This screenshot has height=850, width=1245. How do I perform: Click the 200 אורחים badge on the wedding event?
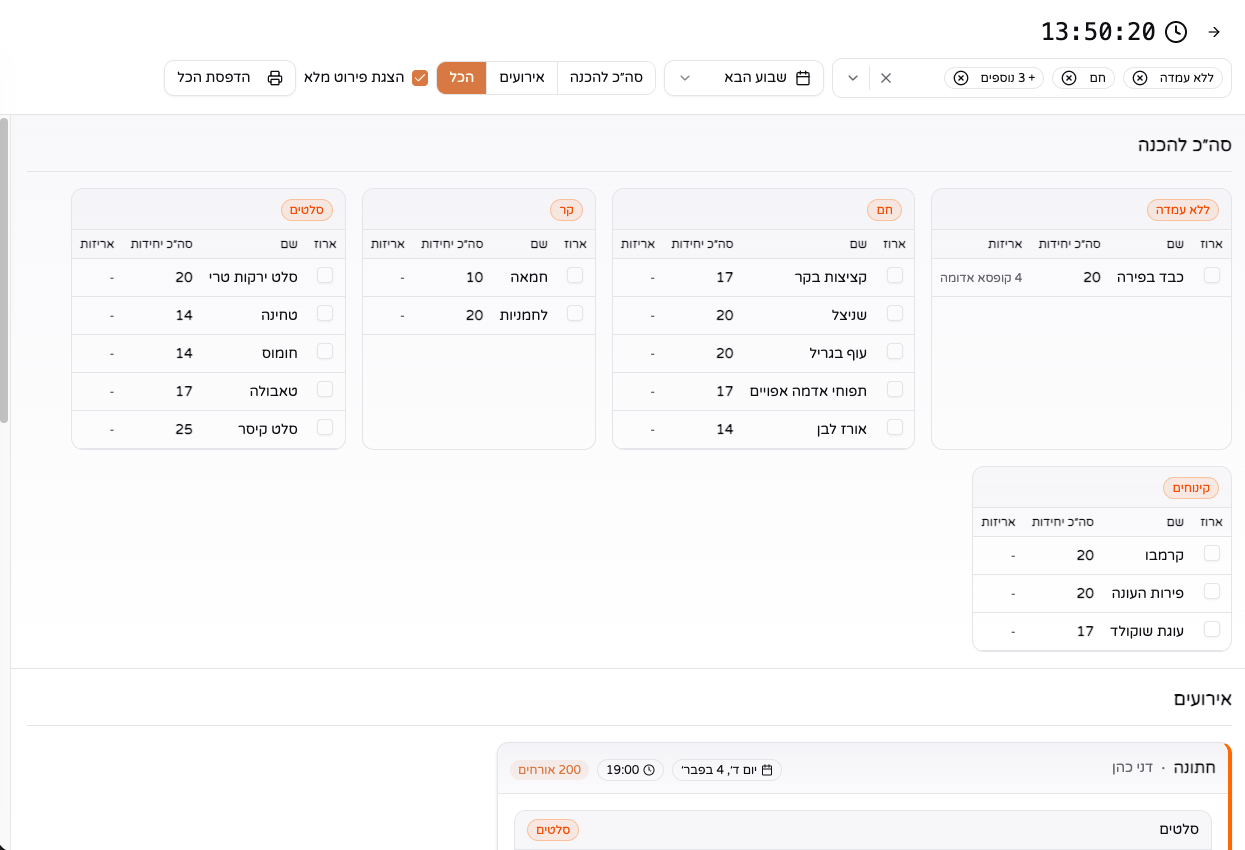pyautogui.click(x=550, y=770)
